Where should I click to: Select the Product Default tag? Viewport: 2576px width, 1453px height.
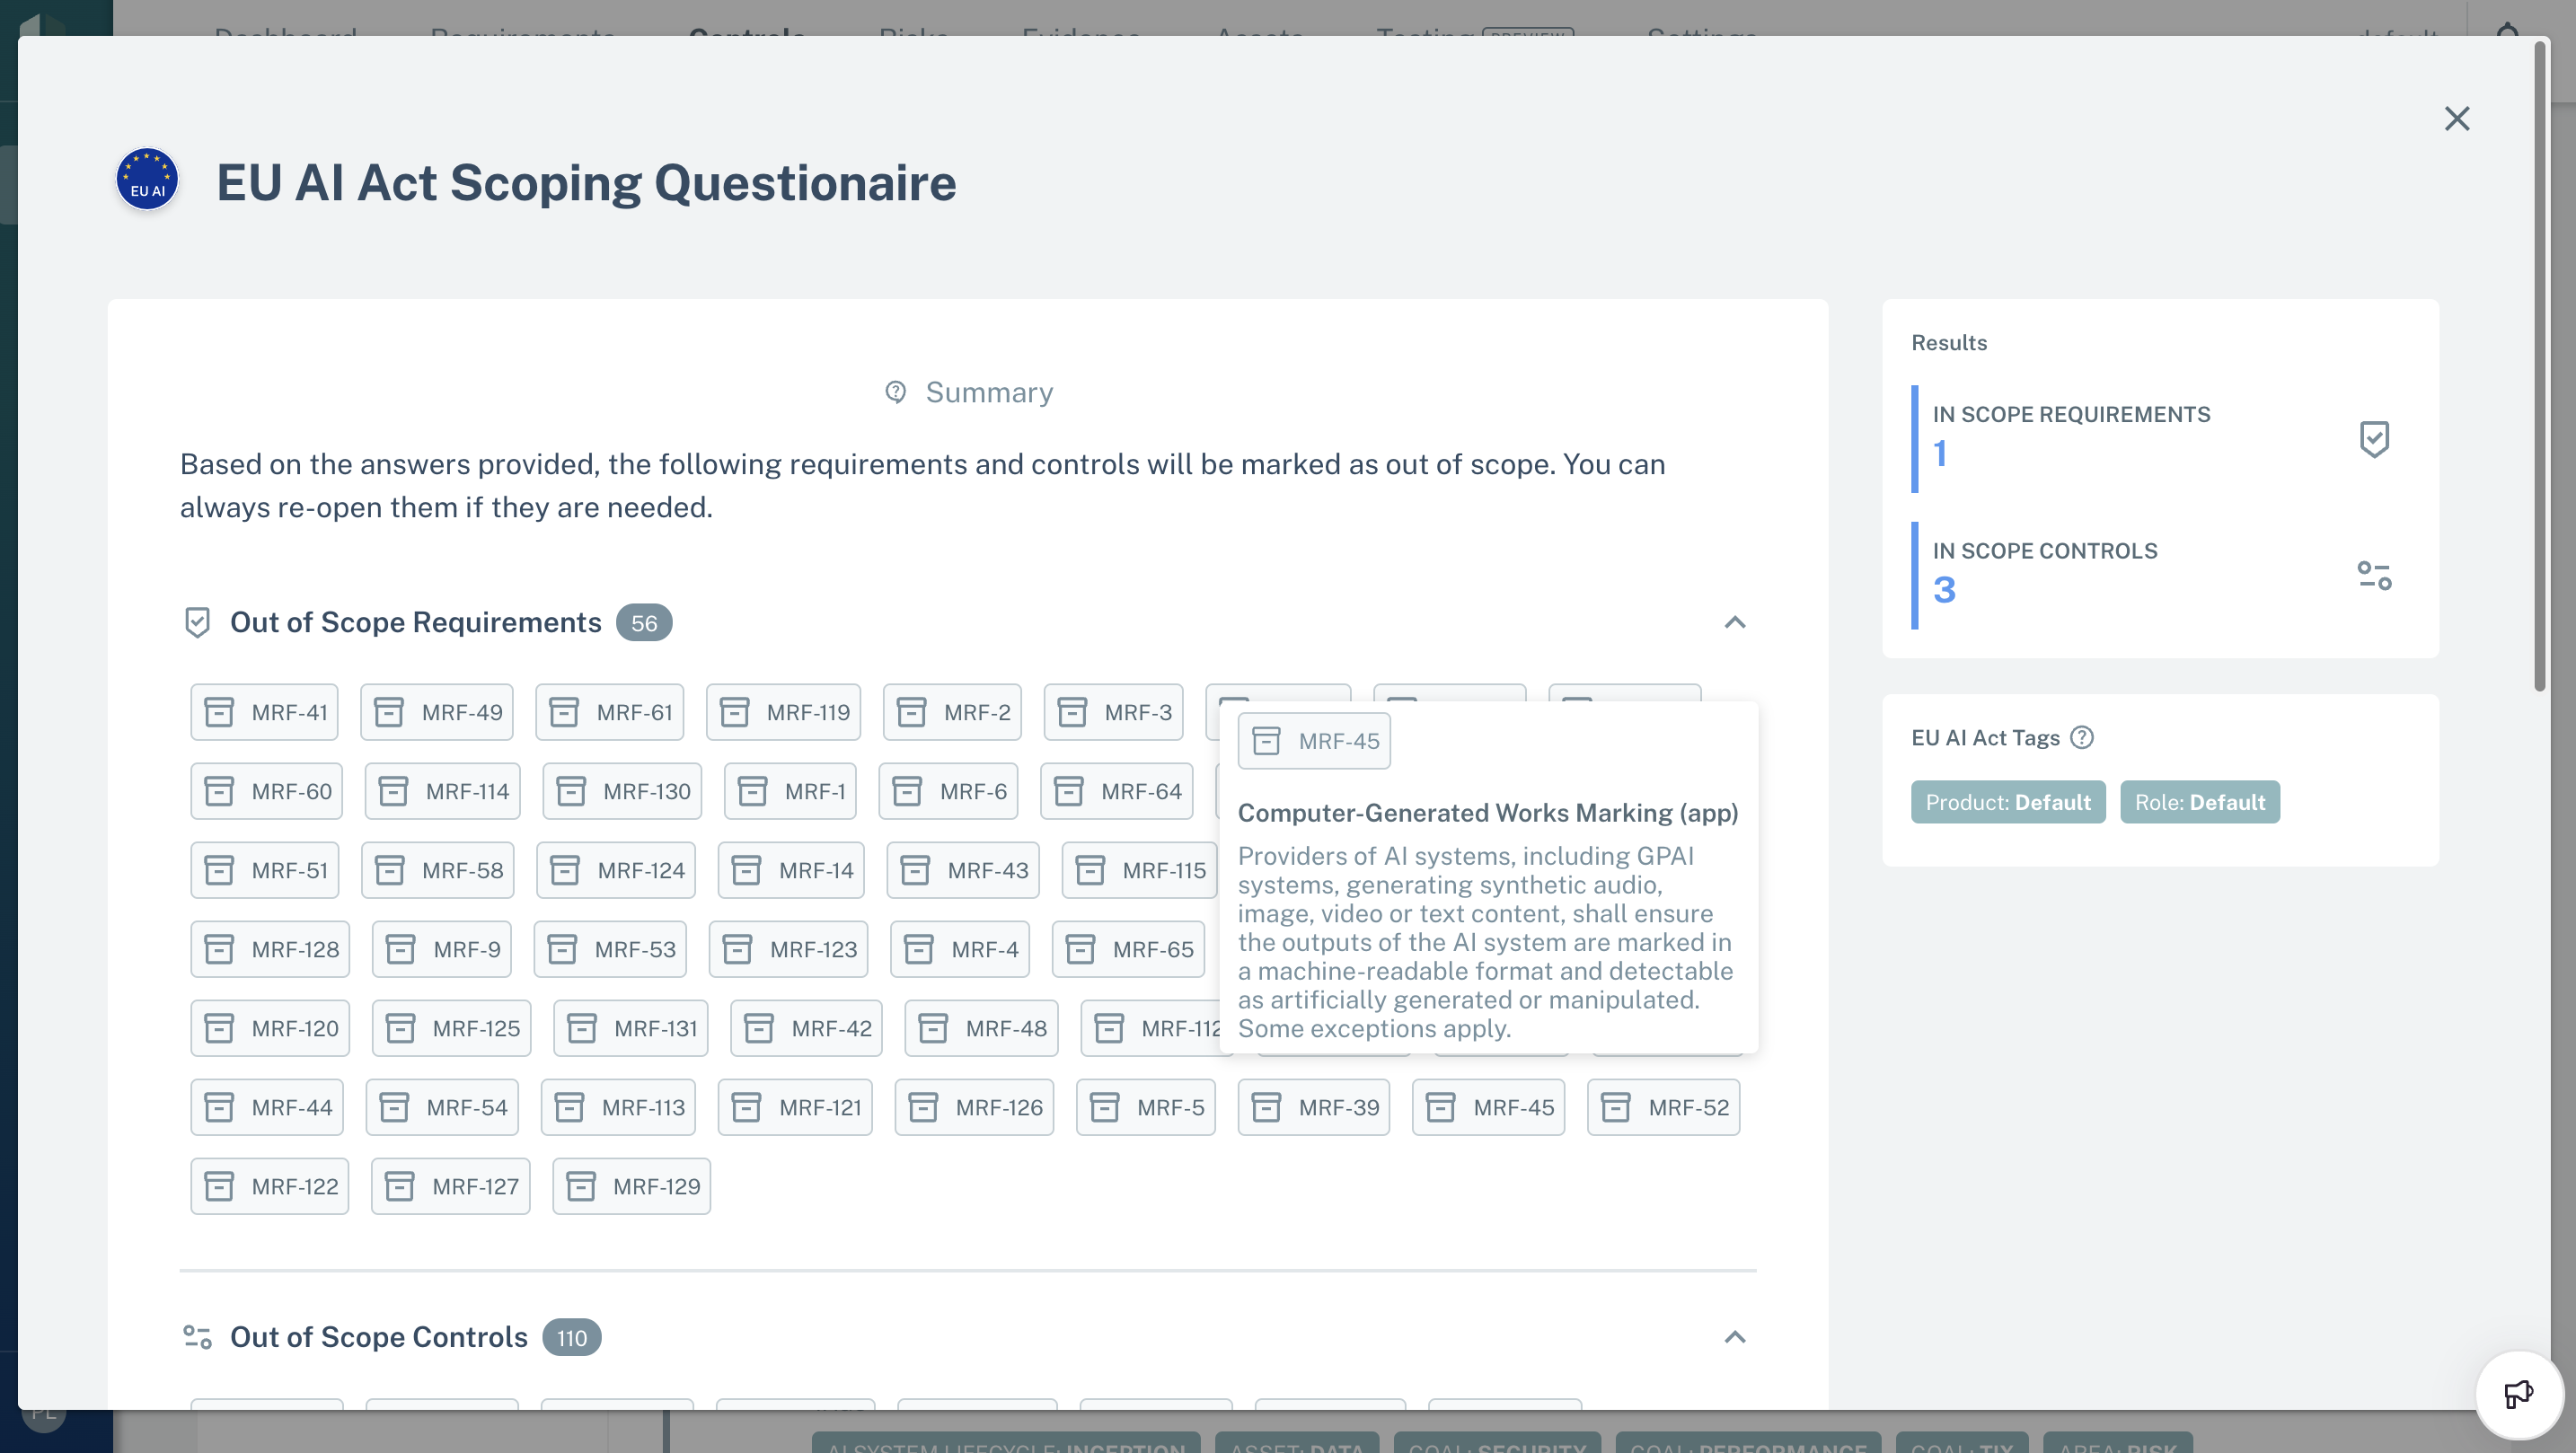[x=2008, y=802]
